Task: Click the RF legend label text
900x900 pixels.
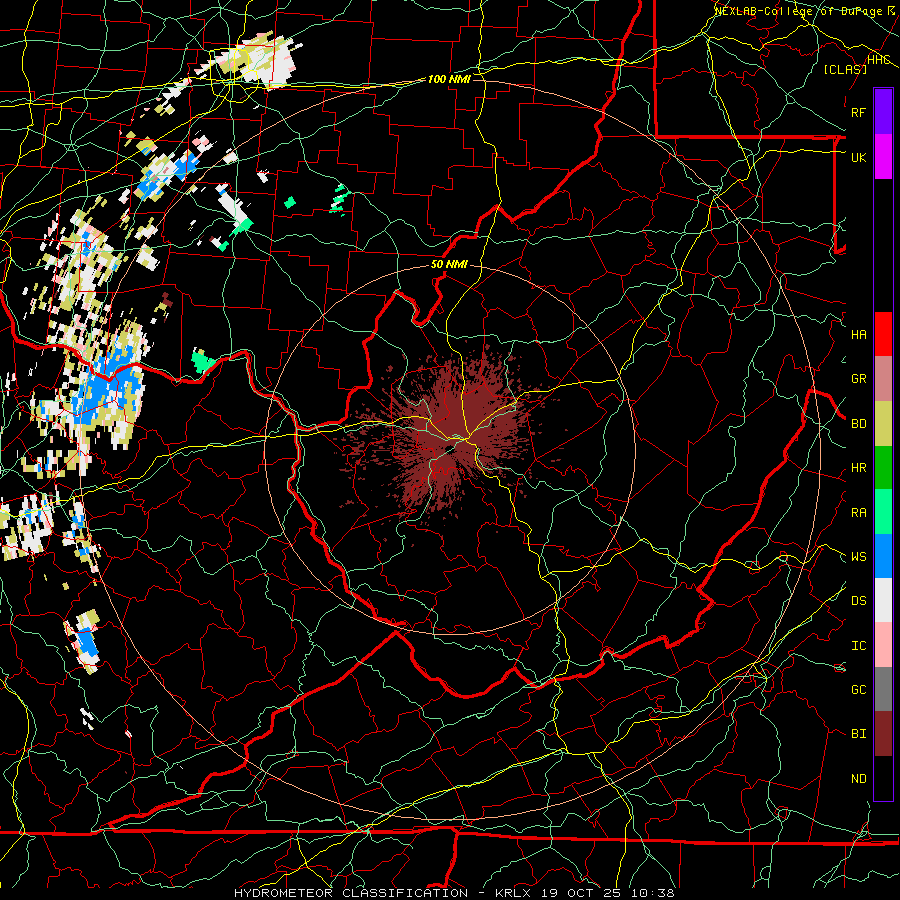Action: pos(858,112)
